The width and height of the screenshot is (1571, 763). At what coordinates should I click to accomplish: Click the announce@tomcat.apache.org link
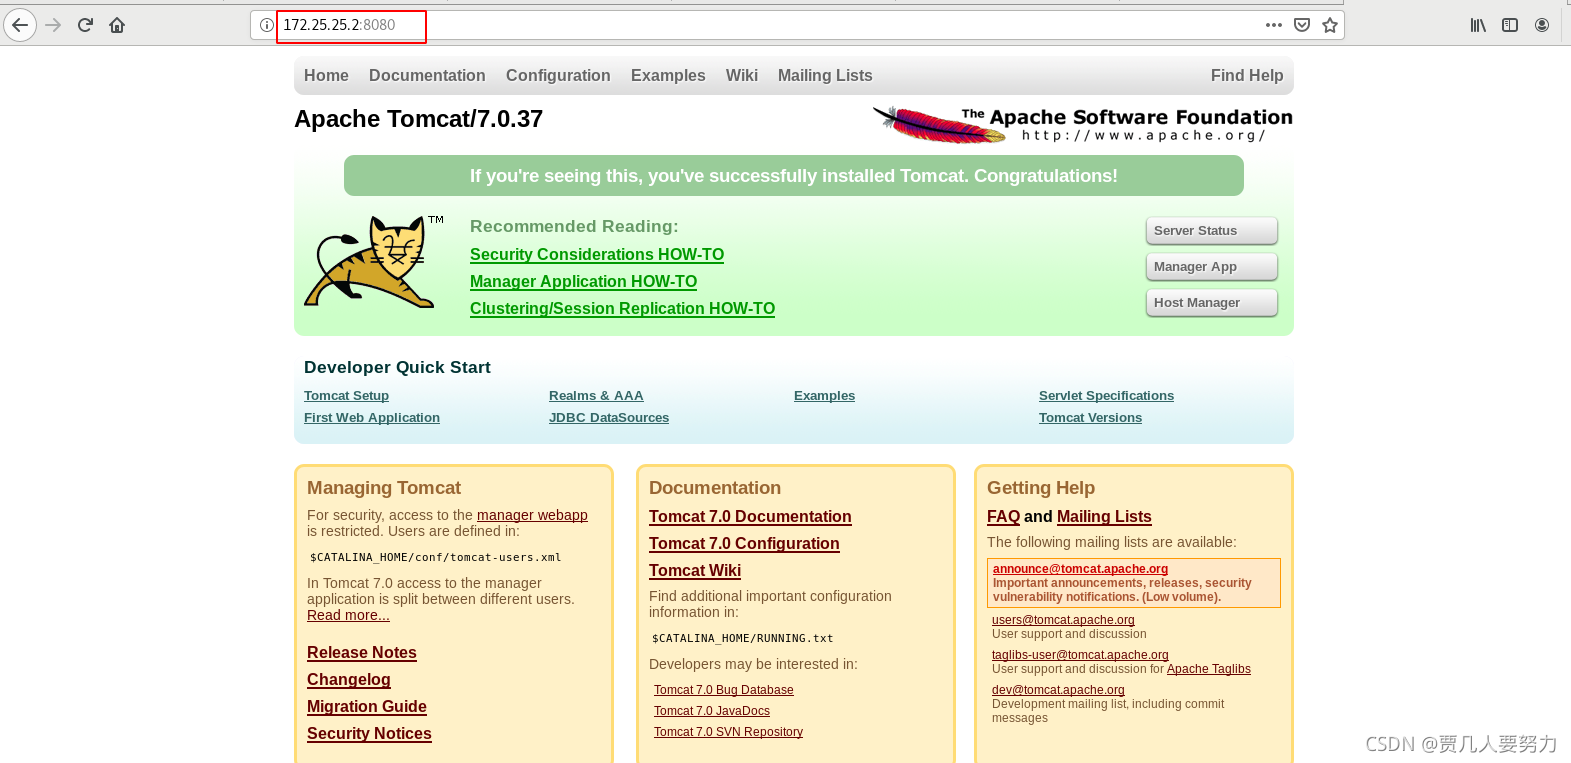(x=1080, y=569)
